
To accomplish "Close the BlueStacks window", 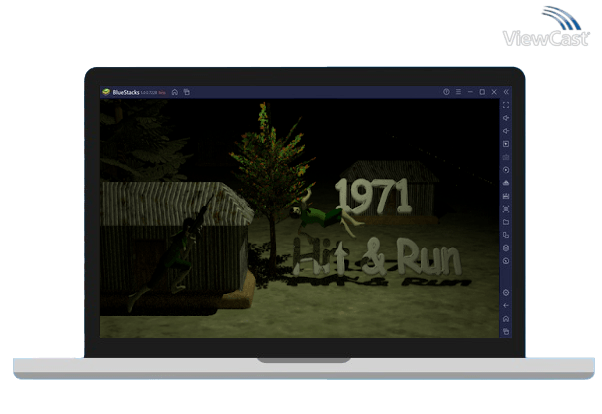I will pos(494,92).
